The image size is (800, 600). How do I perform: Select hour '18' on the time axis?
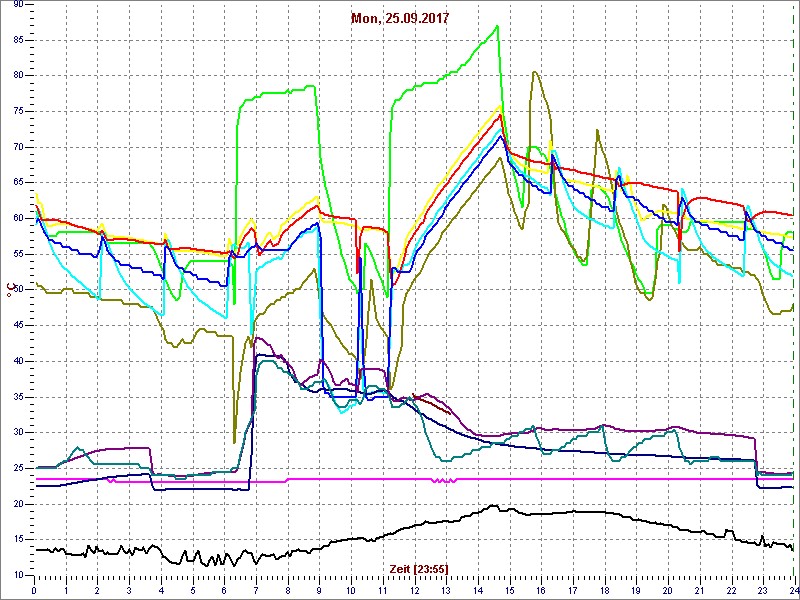pos(605,590)
